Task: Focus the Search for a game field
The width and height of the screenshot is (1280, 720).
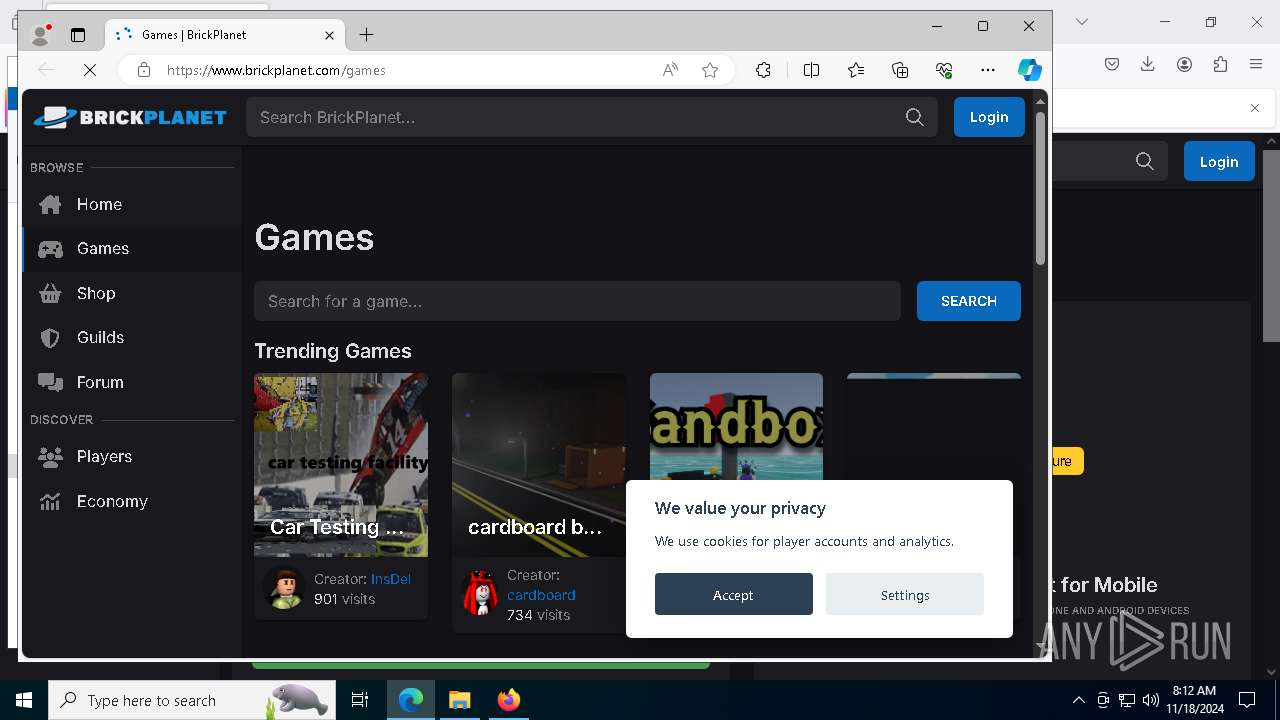Action: point(577,301)
